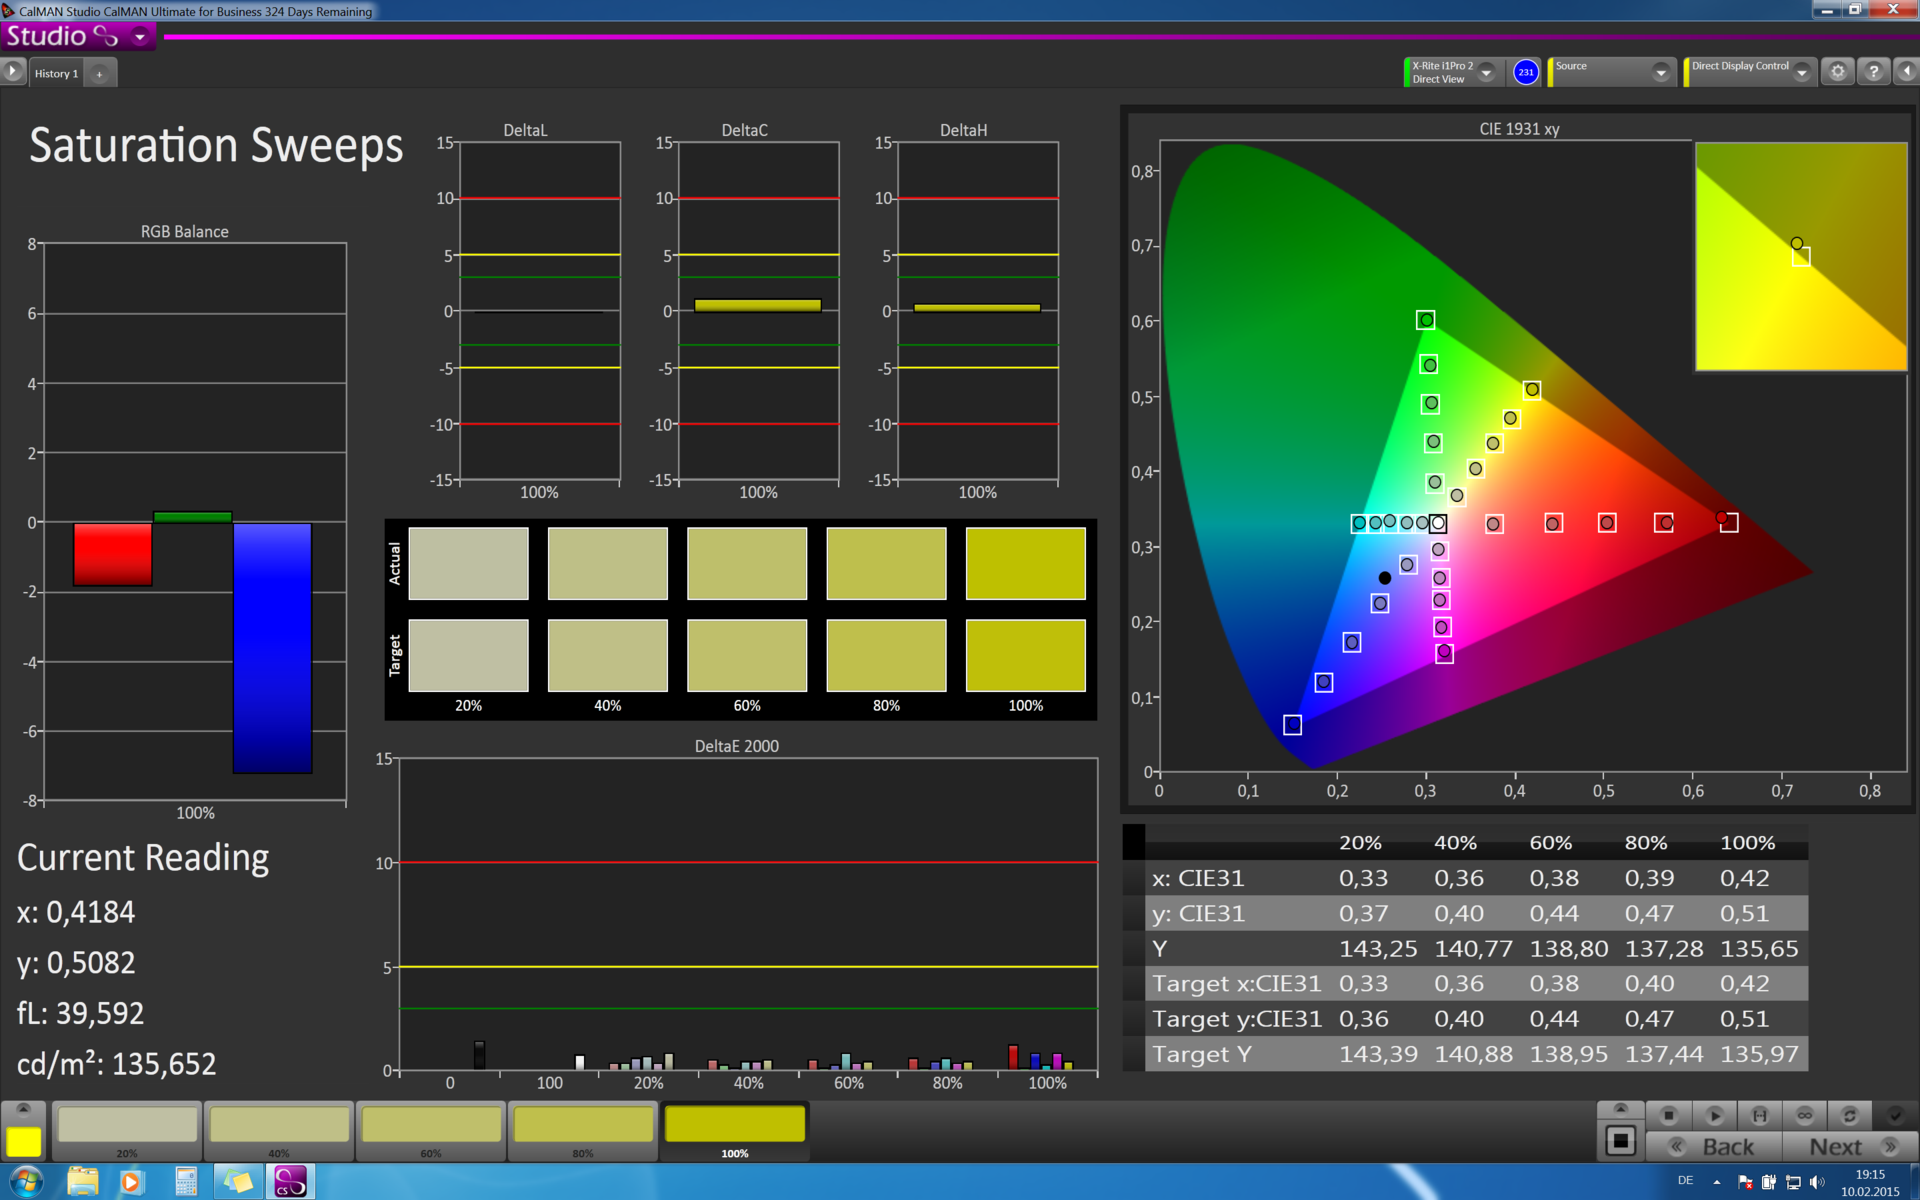Expand the Direct Display Control dropdown
The image size is (1920, 1200).
coord(1801,72)
